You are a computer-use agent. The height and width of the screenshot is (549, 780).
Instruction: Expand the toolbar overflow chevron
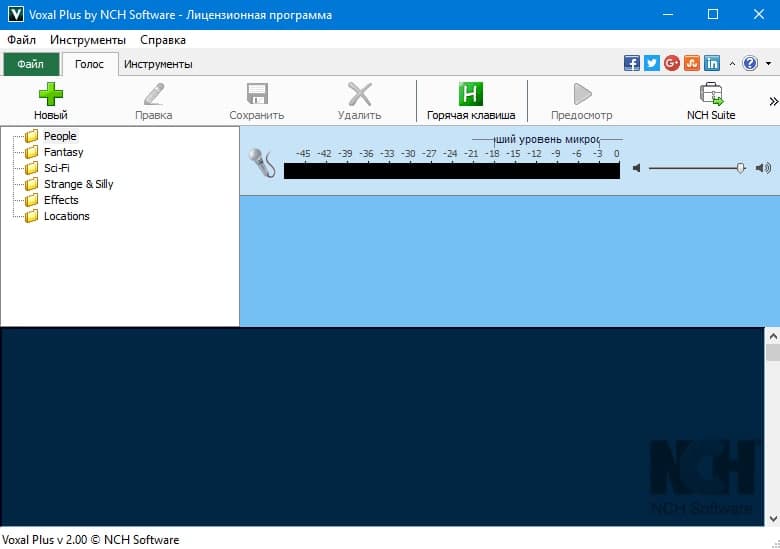773,101
